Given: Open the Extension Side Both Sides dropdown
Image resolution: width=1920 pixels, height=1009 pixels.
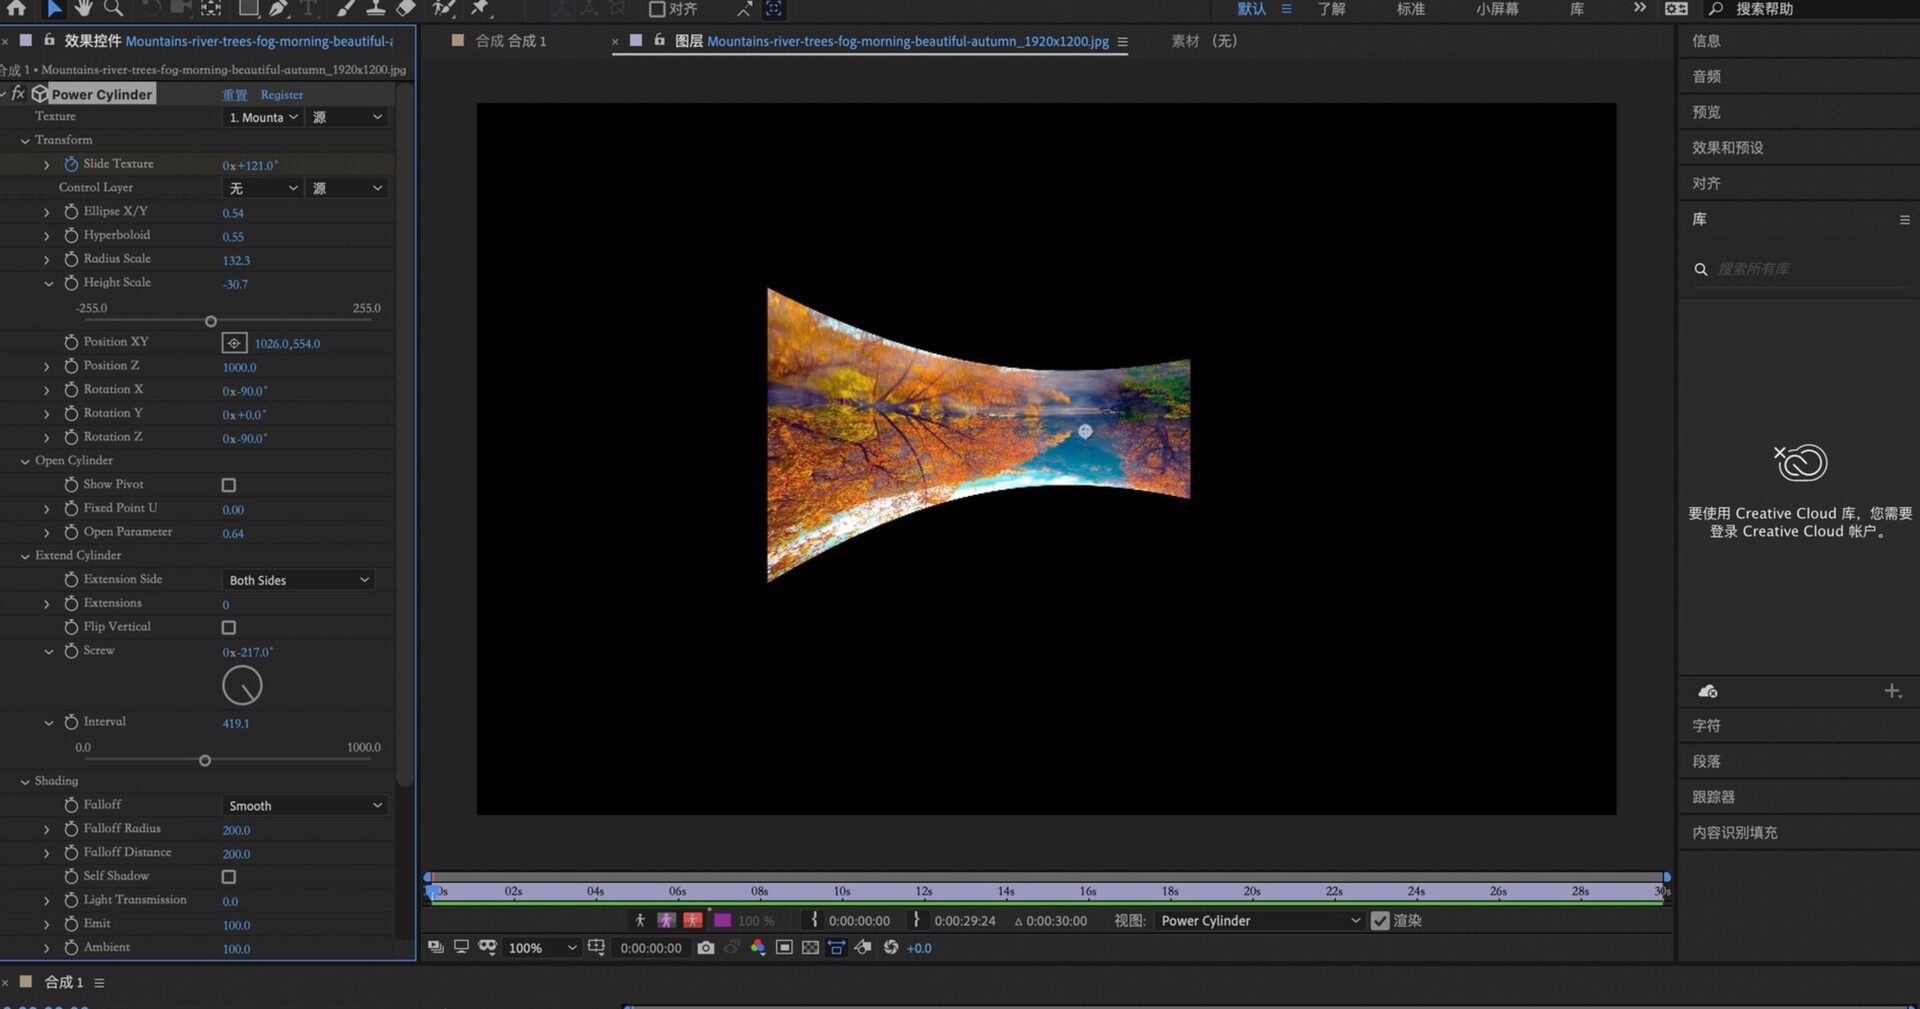Looking at the screenshot, I should tap(298, 580).
